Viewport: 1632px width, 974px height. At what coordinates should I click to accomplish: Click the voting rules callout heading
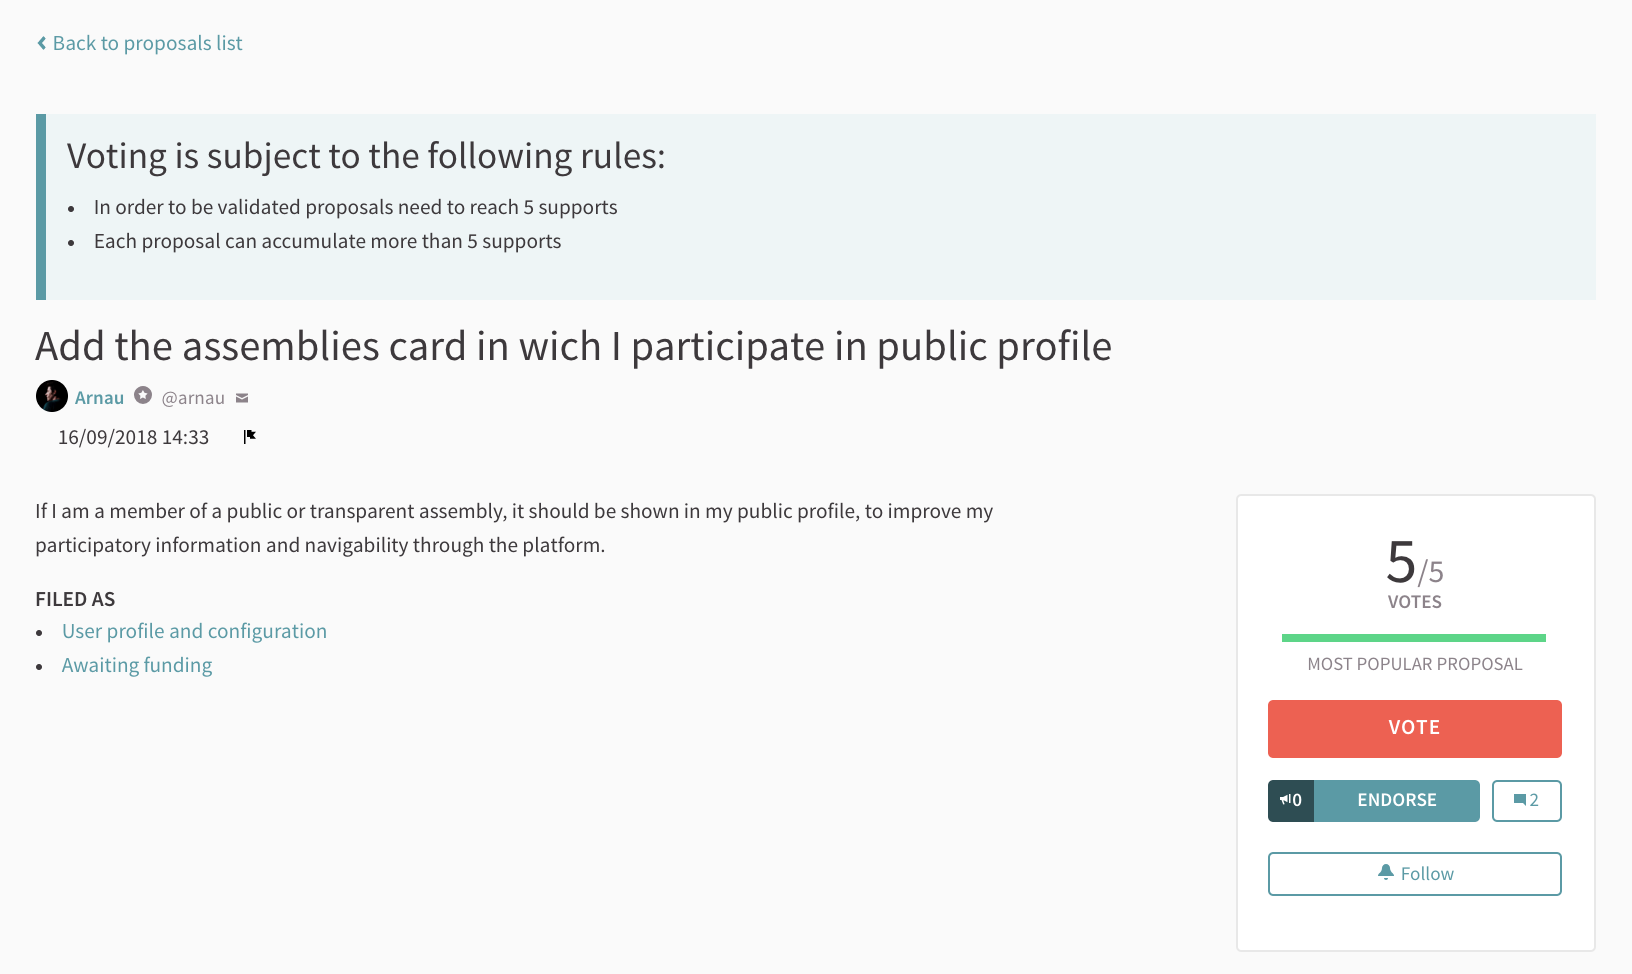pyautogui.click(x=365, y=156)
